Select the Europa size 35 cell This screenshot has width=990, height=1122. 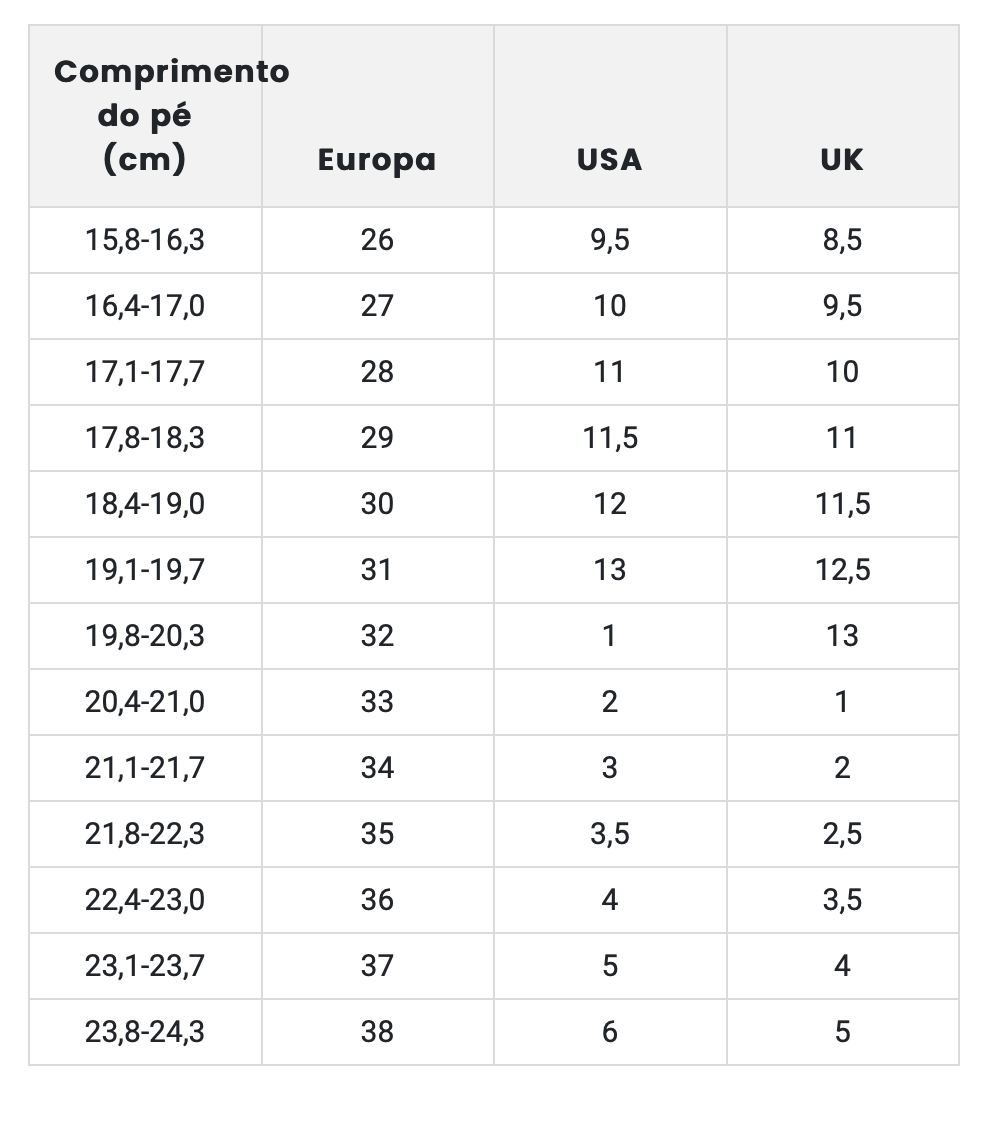[x=377, y=834]
